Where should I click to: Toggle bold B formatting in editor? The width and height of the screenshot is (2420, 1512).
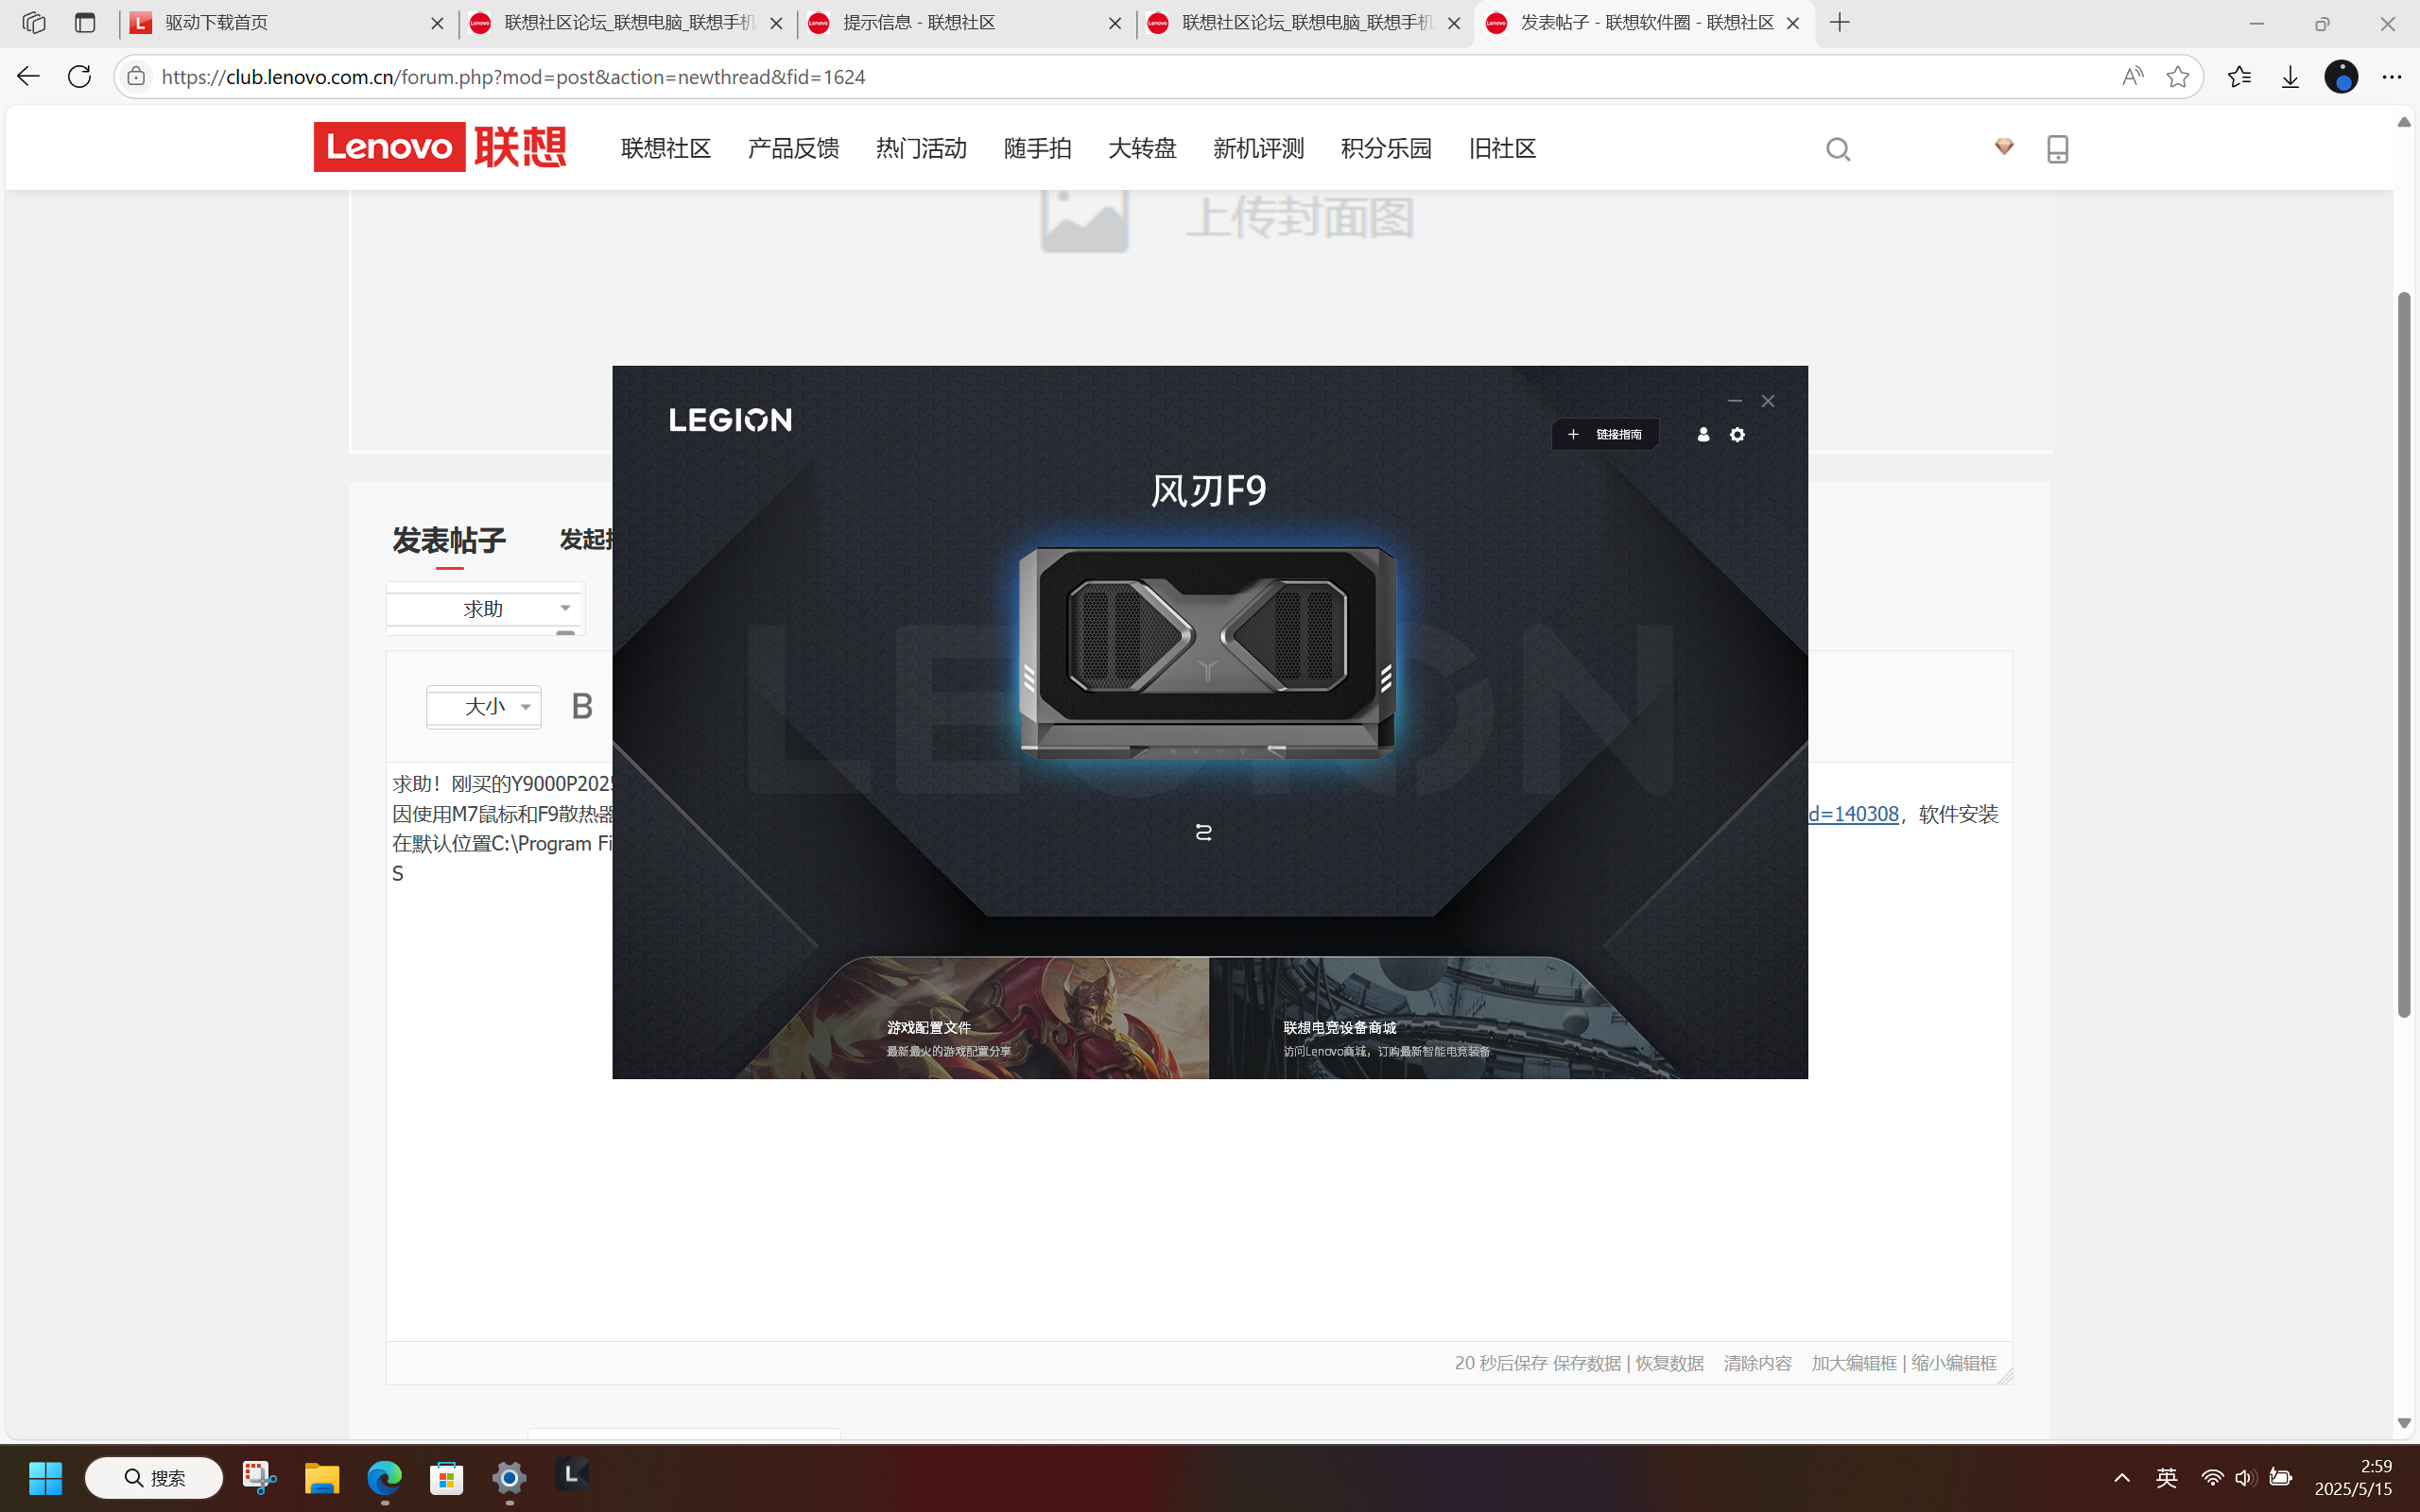tap(582, 706)
